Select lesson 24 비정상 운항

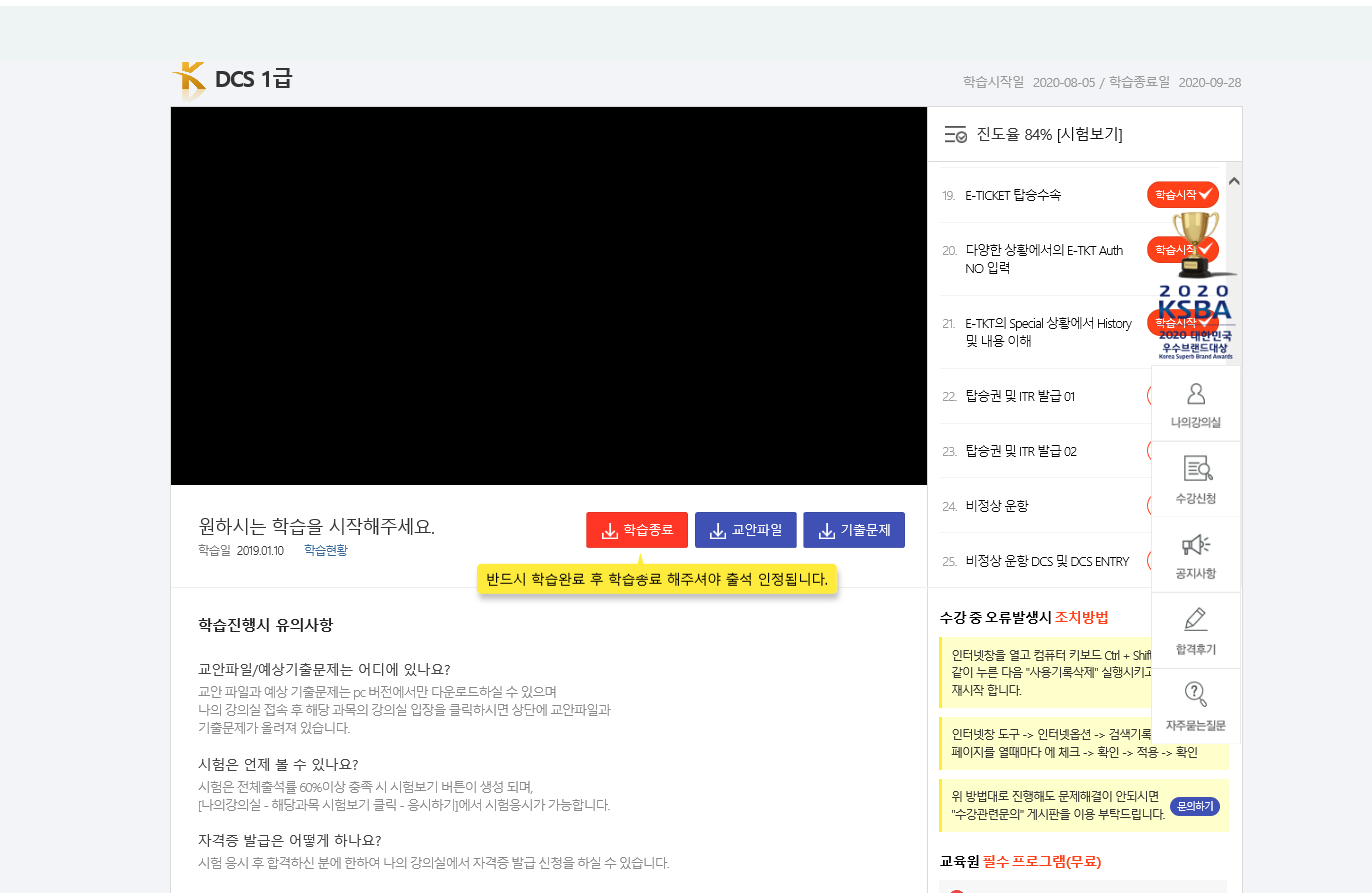tap(997, 506)
